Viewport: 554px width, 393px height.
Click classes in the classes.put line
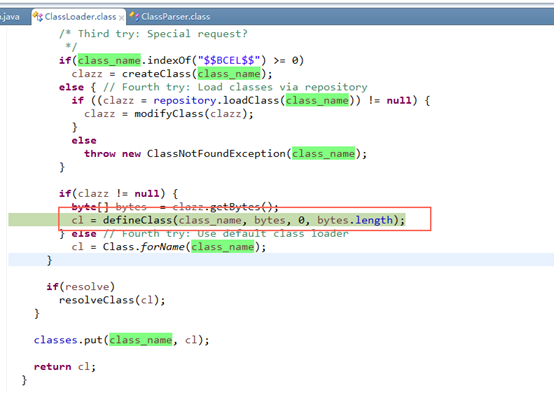pos(55,340)
